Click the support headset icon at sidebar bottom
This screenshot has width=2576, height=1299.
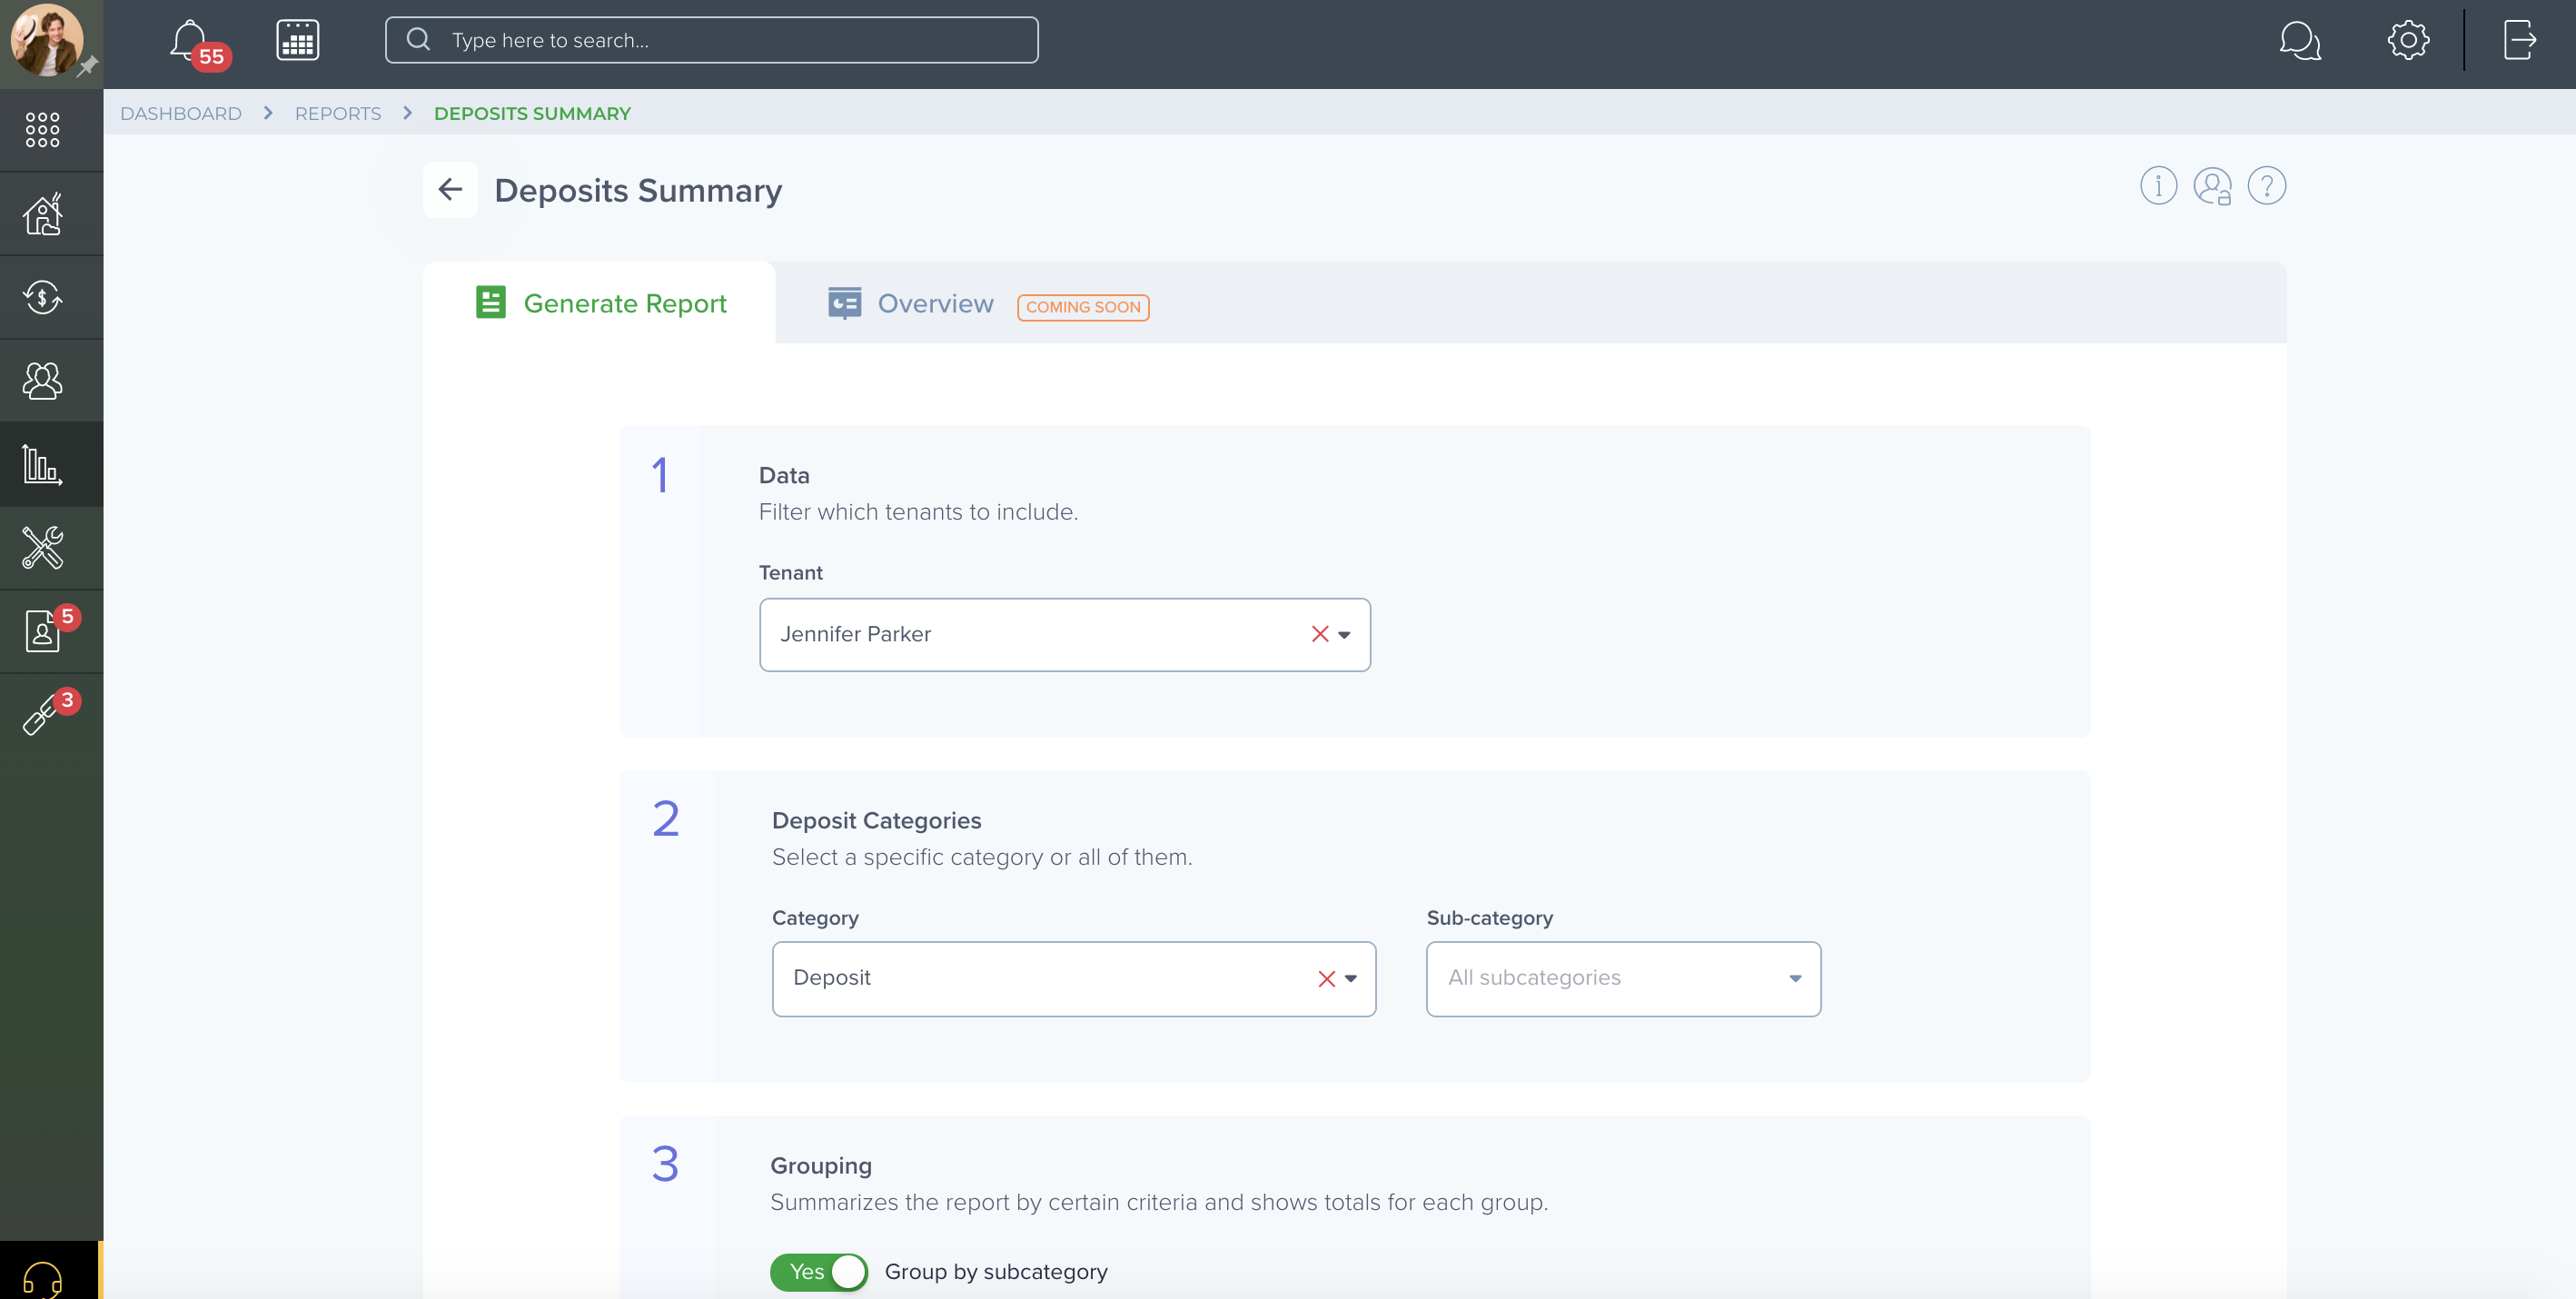pyautogui.click(x=42, y=1278)
